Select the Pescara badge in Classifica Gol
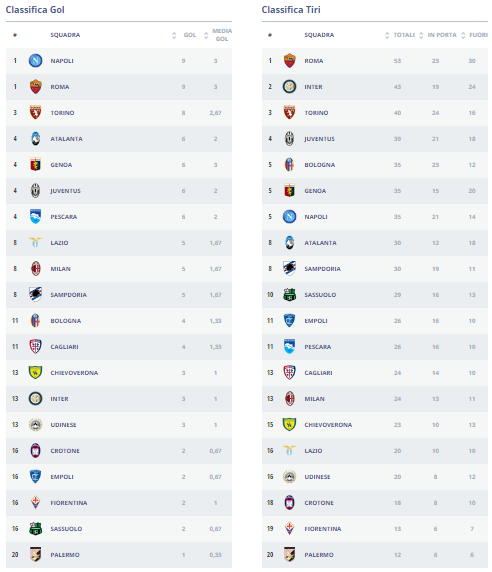The height and width of the screenshot is (572, 492). pos(35,216)
